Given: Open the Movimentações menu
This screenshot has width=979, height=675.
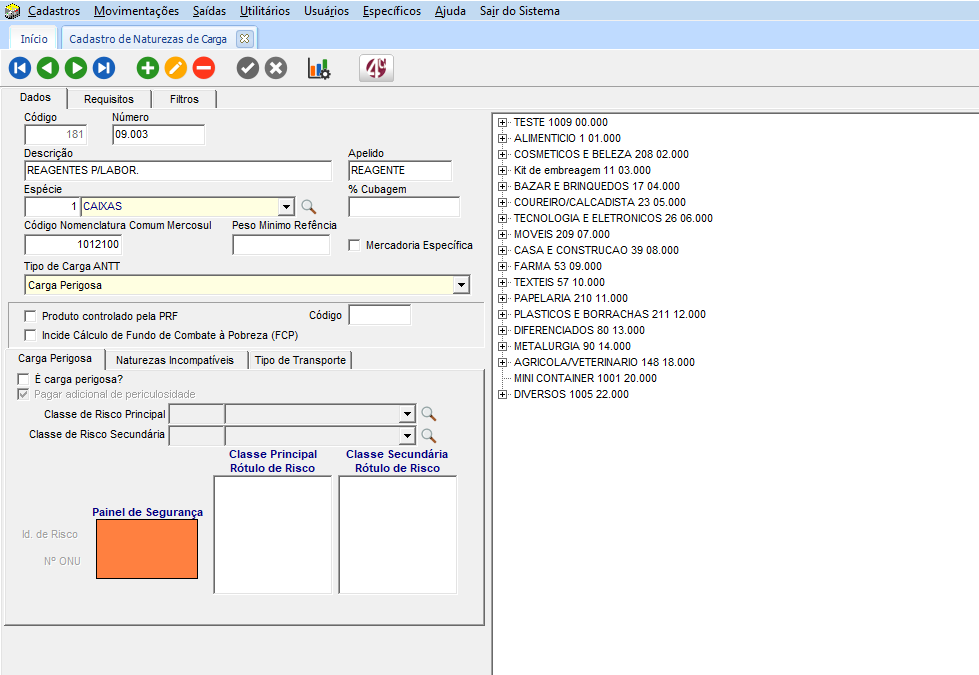Looking at the screenshot, I should [136, 11].
